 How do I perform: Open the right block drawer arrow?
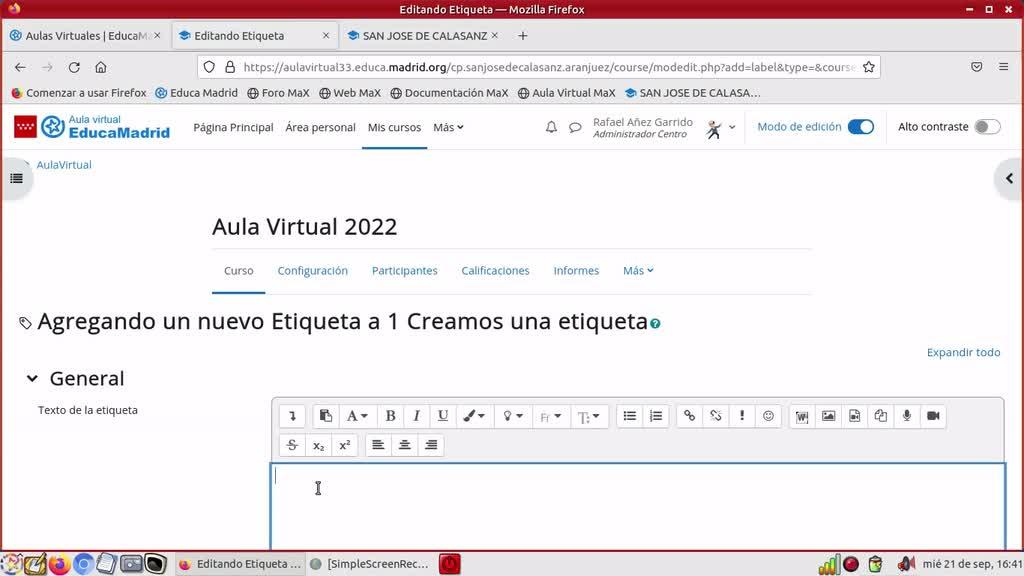(1010, 178)
